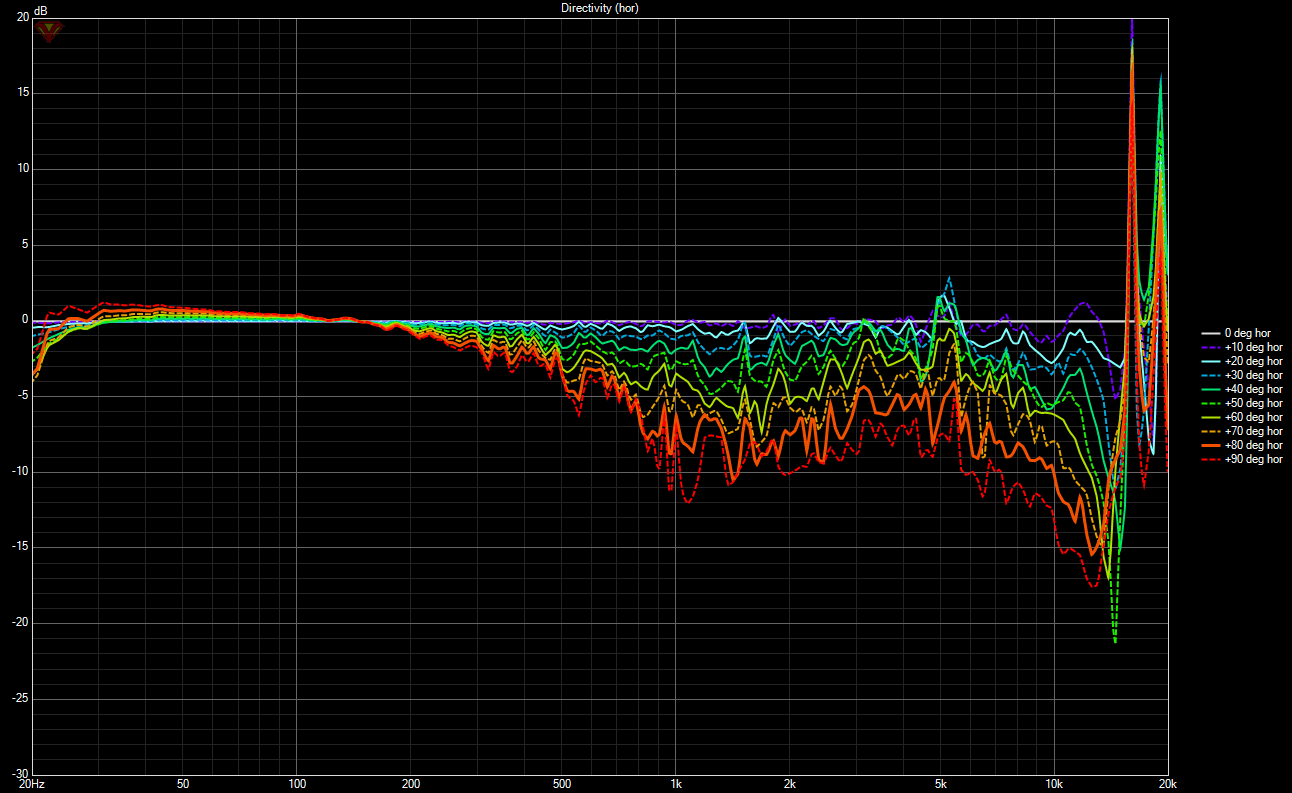Image resolution: width=1292 pixels, height=793 pixels.
Task: Click the "+60 deg hor" legend entry
Action: pyautogui.click(x=1241, y=417)
